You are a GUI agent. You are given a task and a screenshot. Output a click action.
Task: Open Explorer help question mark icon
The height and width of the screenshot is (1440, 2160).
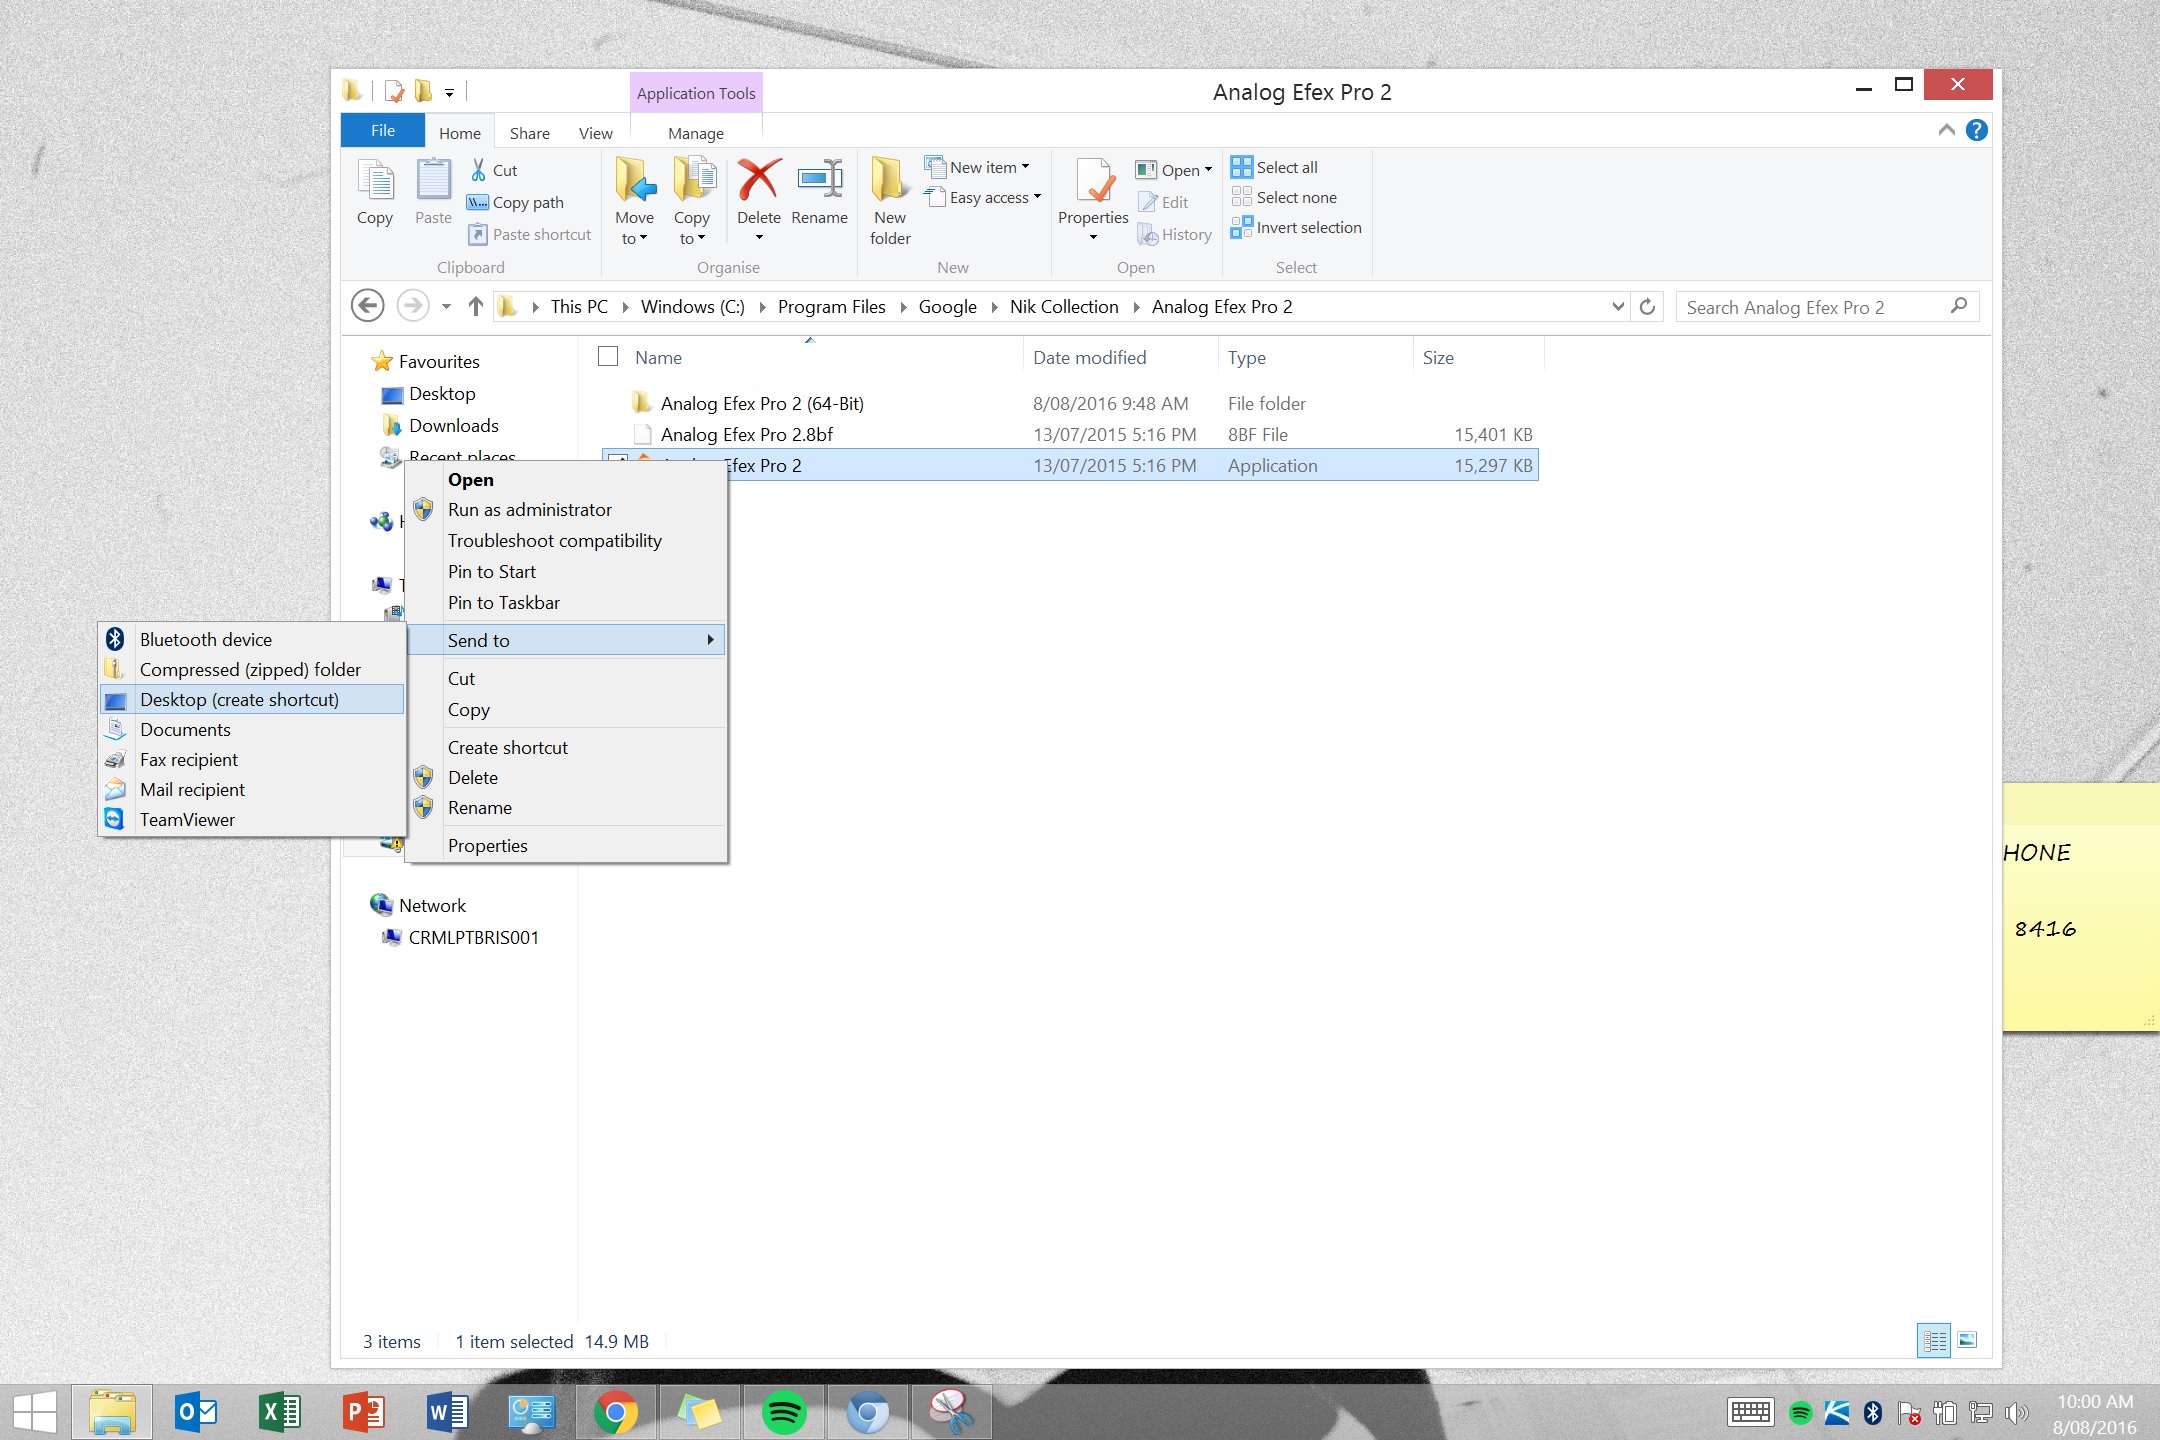[x=1976, y=130]
